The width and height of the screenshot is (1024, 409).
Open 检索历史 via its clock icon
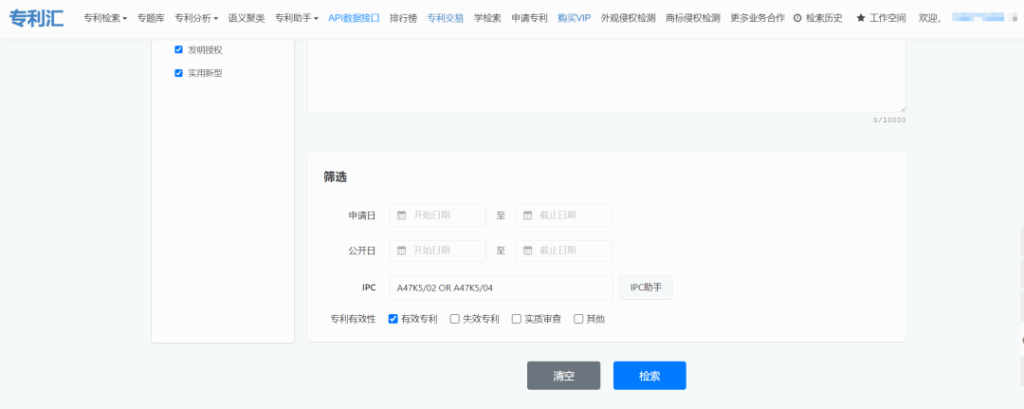click(797, 18)
